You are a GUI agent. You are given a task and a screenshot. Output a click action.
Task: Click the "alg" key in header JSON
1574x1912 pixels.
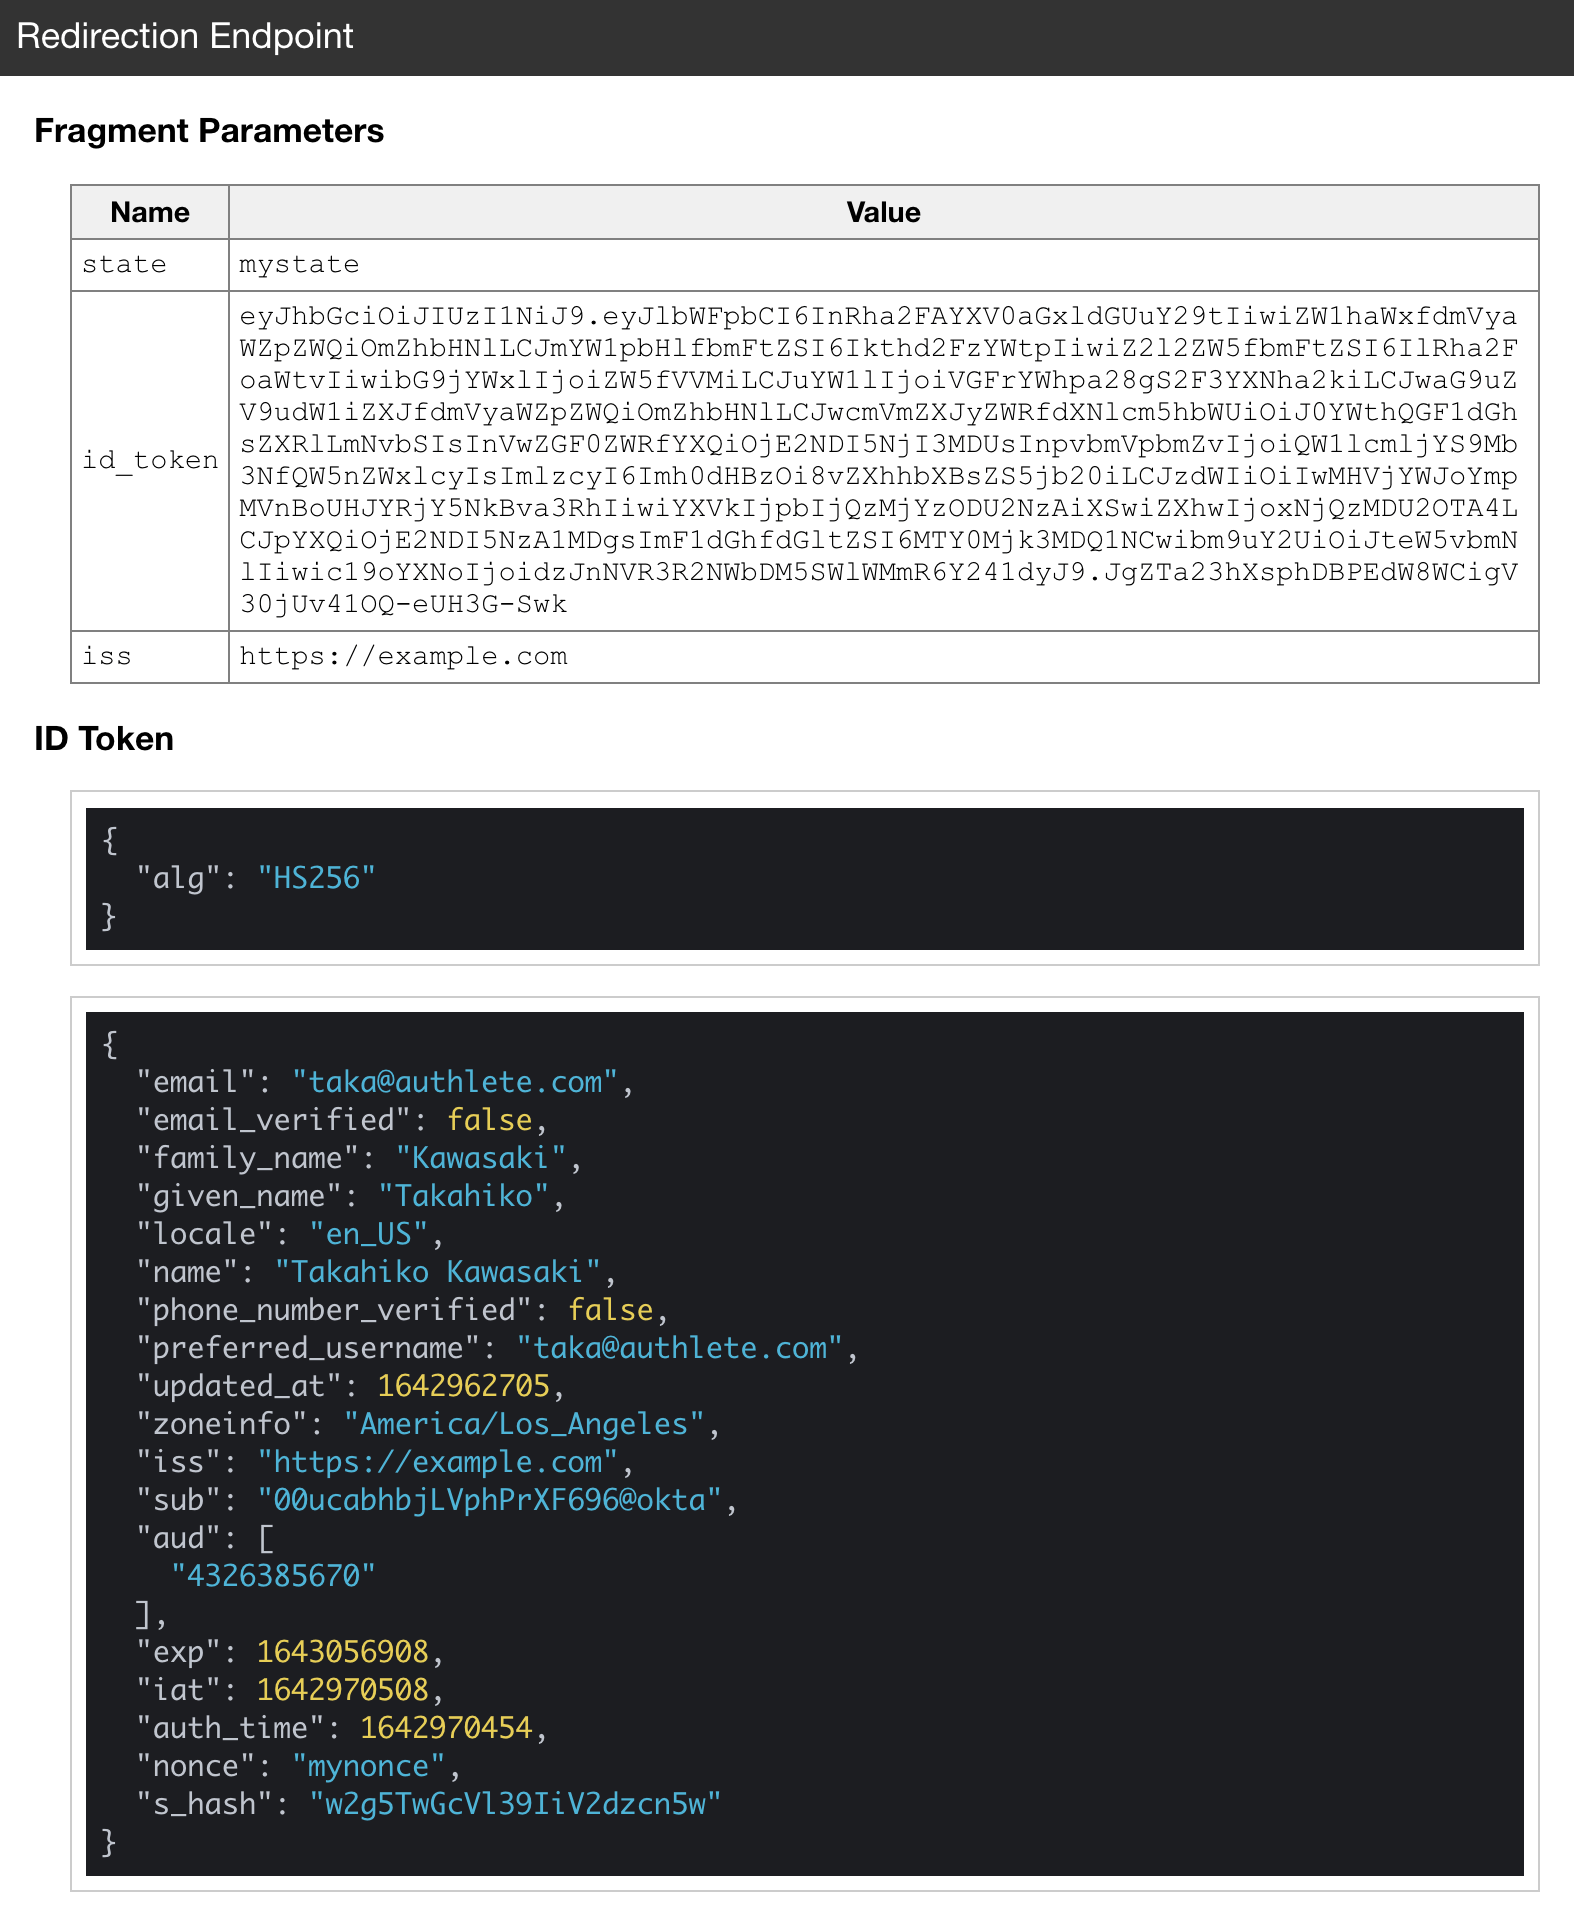pos(178,878)
